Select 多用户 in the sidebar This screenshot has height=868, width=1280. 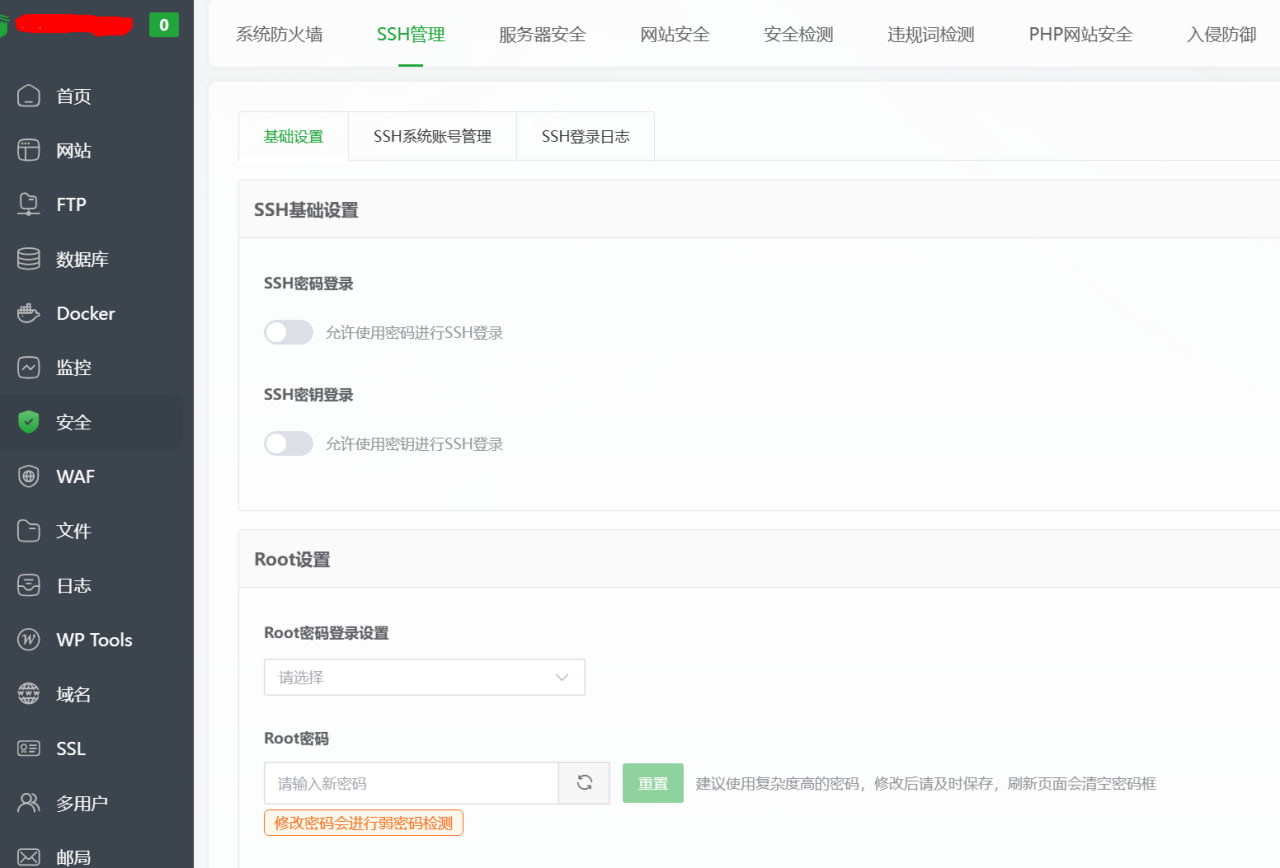coord(82,802)
